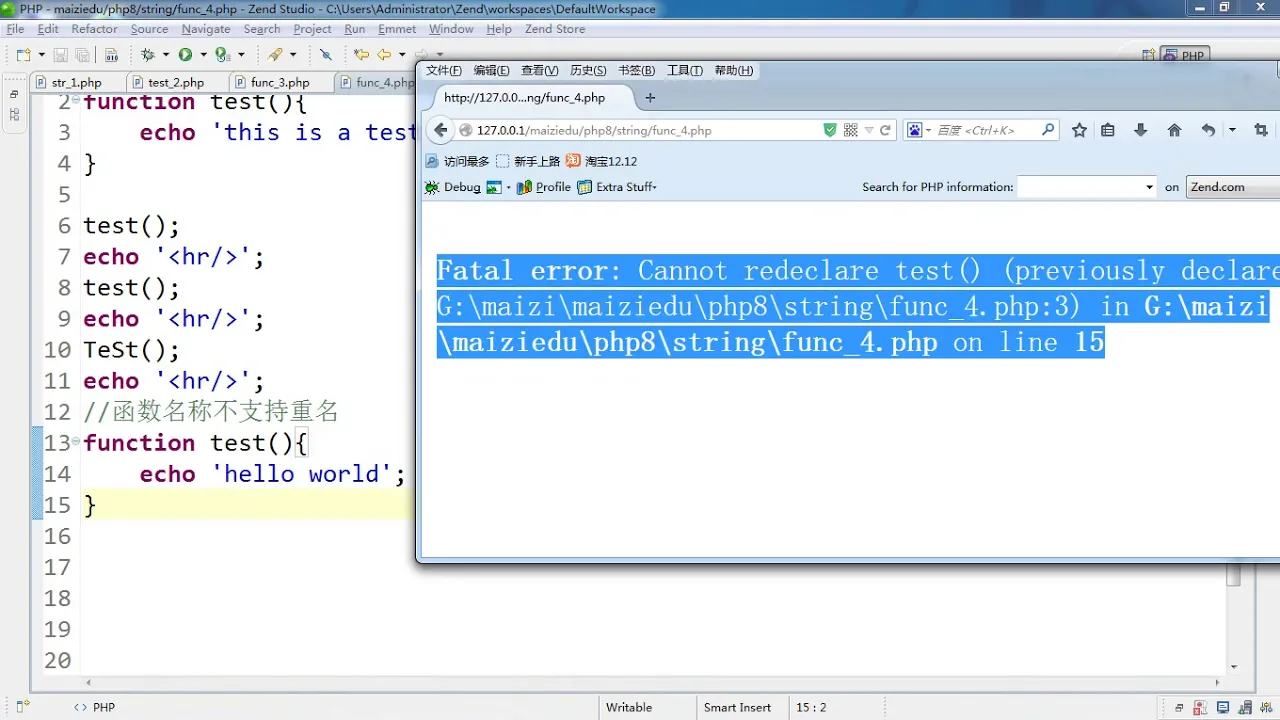Image resolution: width=1280 pixels, height=720 pixels.
Task: Go to browser home page icon
Action: [x=1174, y=130]
